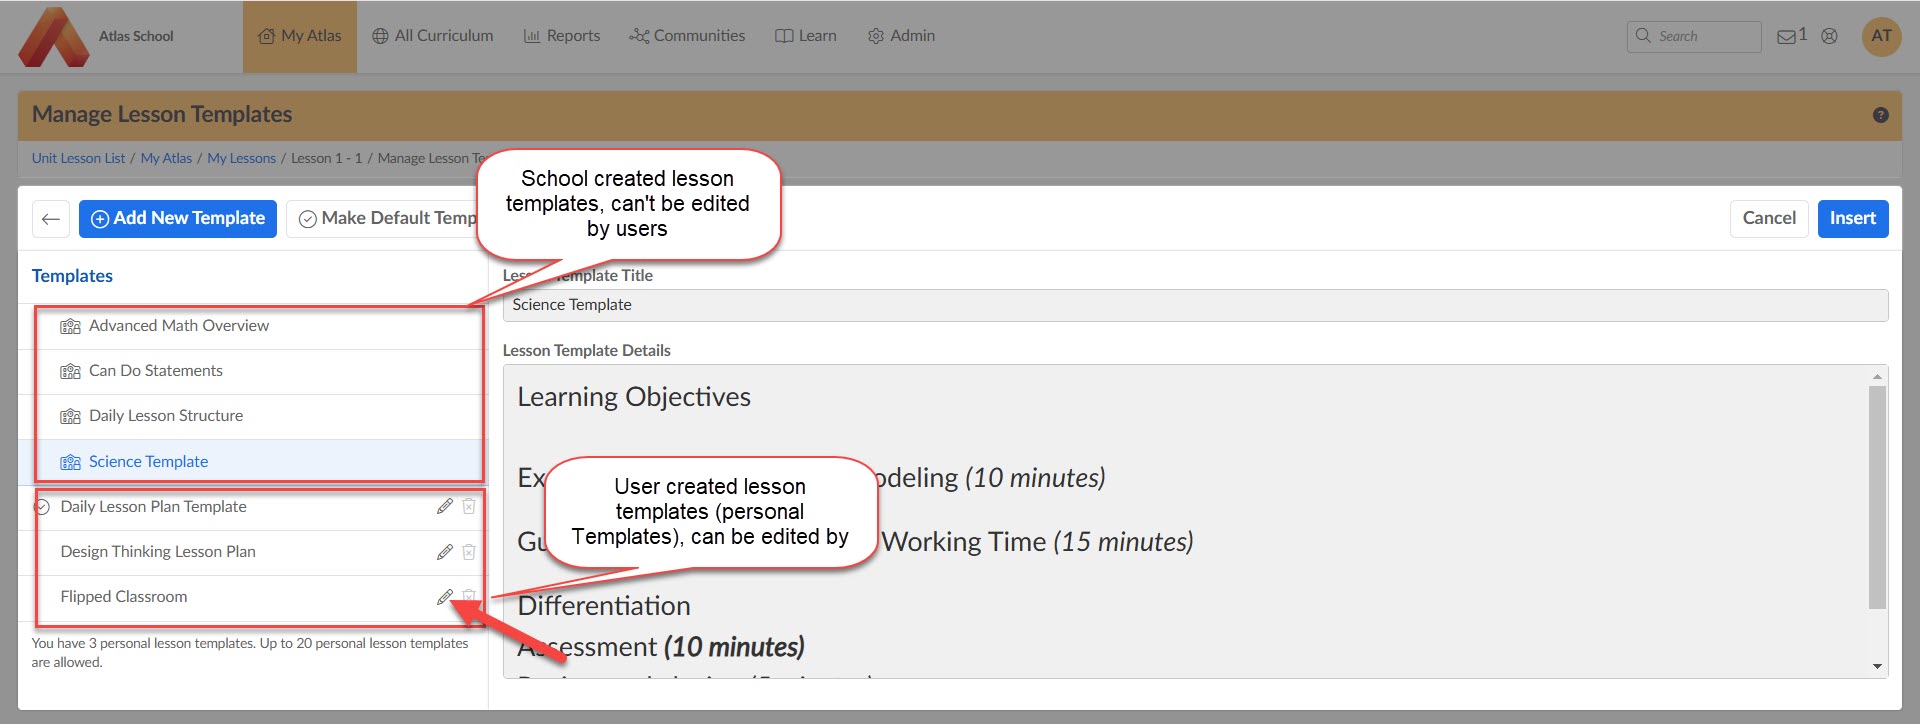The width and height of the screenshot is (1920, 724).
Task: Open the AT user avatar menu
Action: pos(1881,36)
